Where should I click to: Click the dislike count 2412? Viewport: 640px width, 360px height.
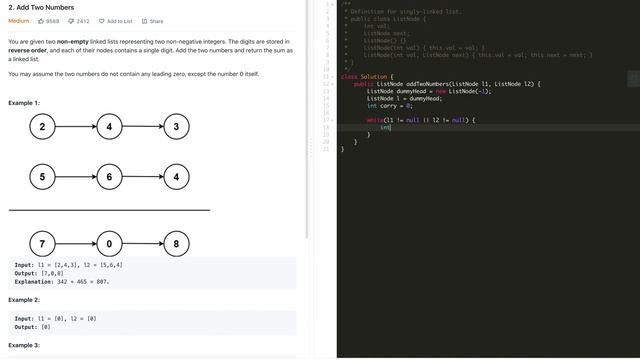click(x=82, y=21)
